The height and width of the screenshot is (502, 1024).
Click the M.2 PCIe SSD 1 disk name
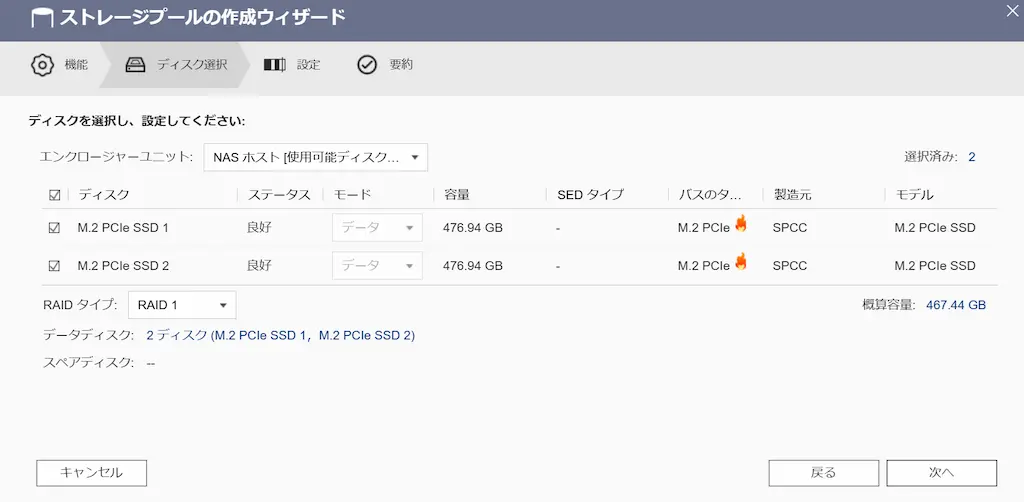[x=123, y=228]
